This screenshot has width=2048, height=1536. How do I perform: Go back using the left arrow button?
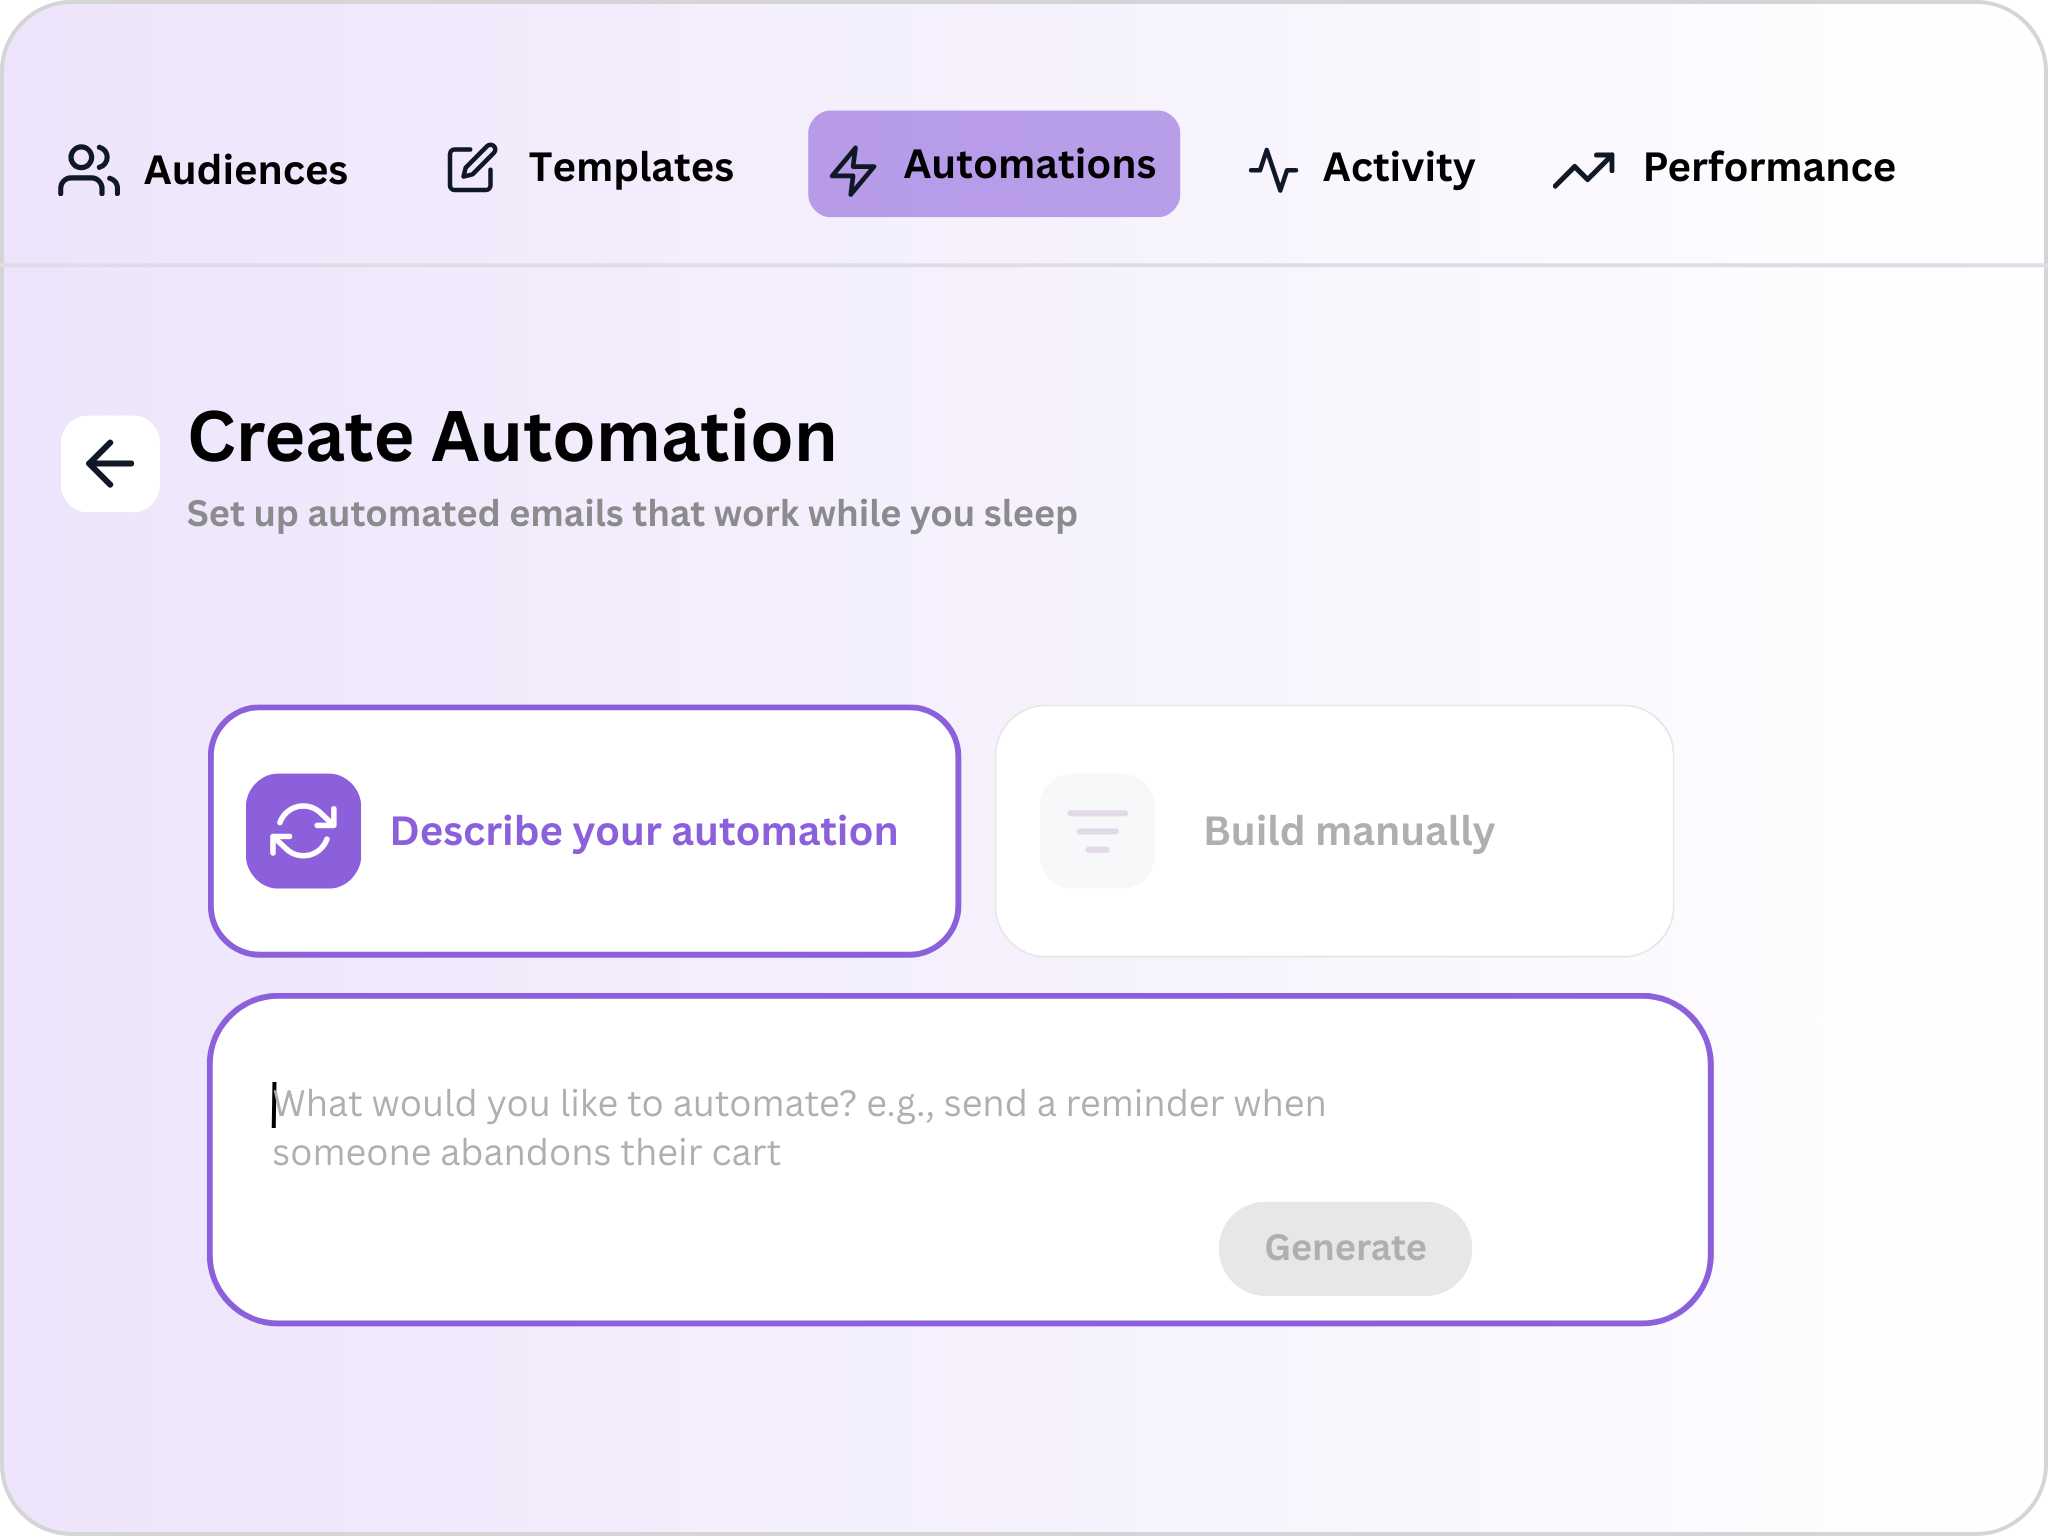(x=110, y=464)
